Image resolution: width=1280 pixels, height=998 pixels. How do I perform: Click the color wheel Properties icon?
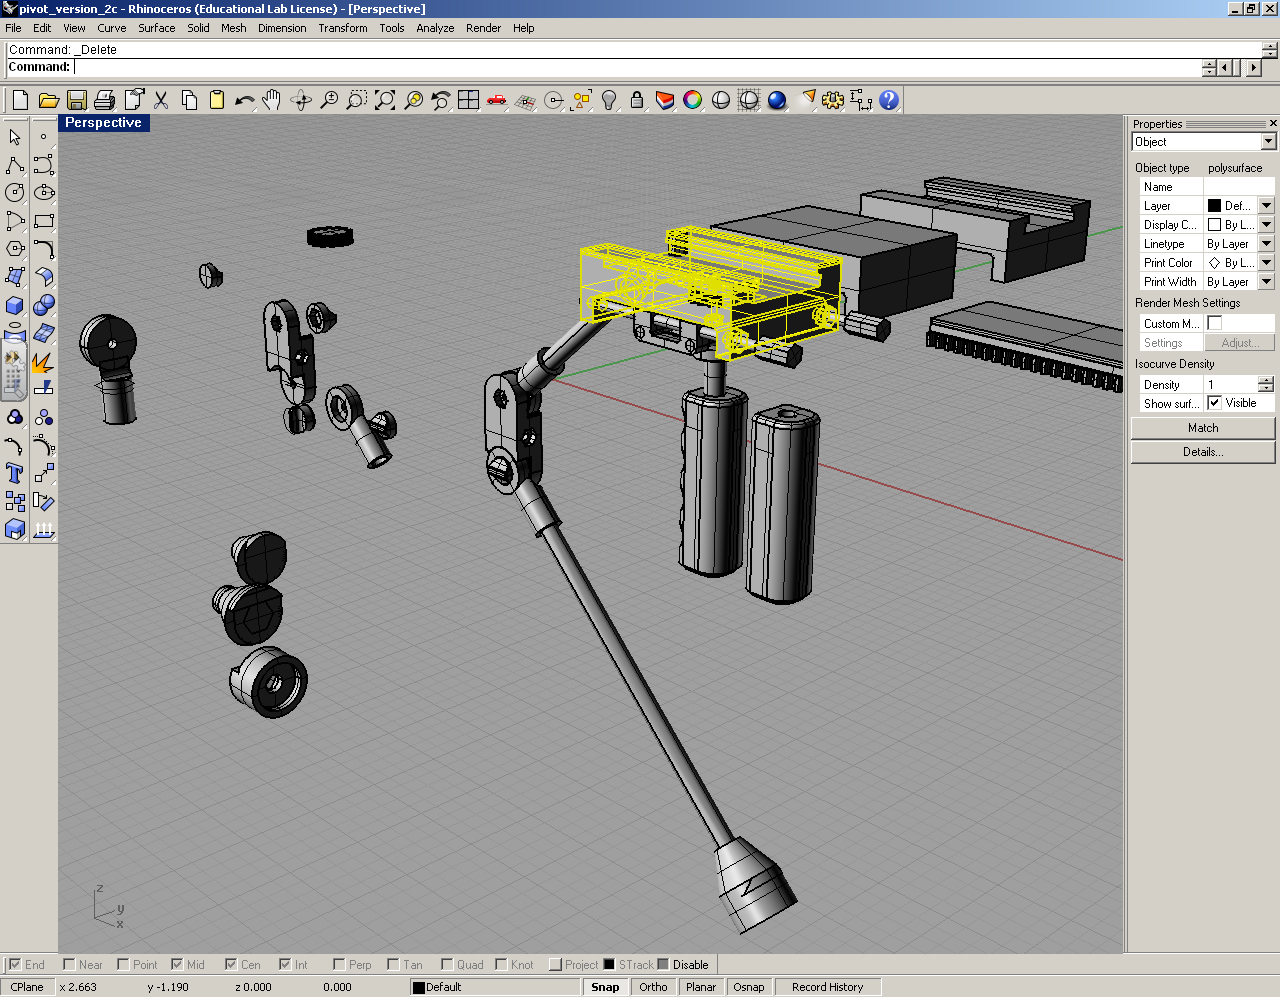tap(693, 100)
